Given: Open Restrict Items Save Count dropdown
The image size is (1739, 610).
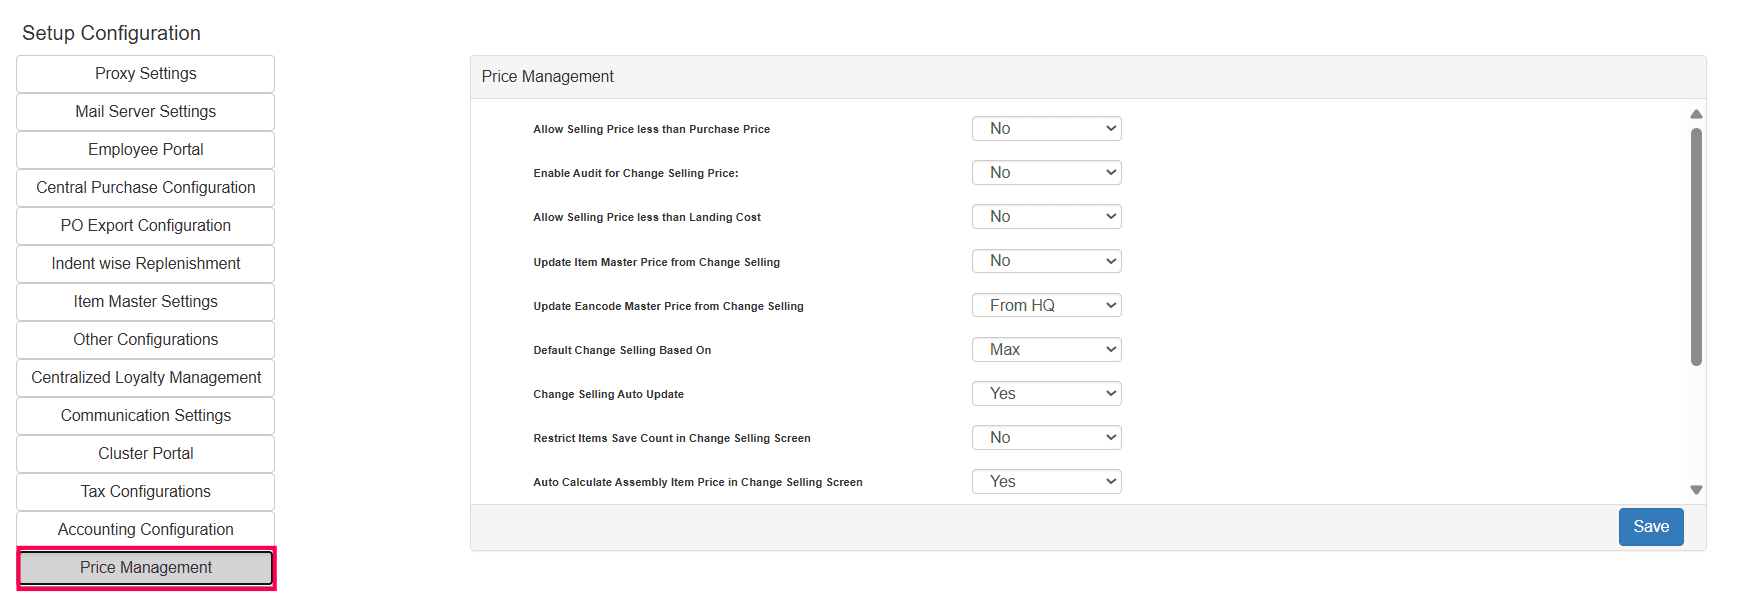Looking at the screenshot, I should click(1046, 438).
